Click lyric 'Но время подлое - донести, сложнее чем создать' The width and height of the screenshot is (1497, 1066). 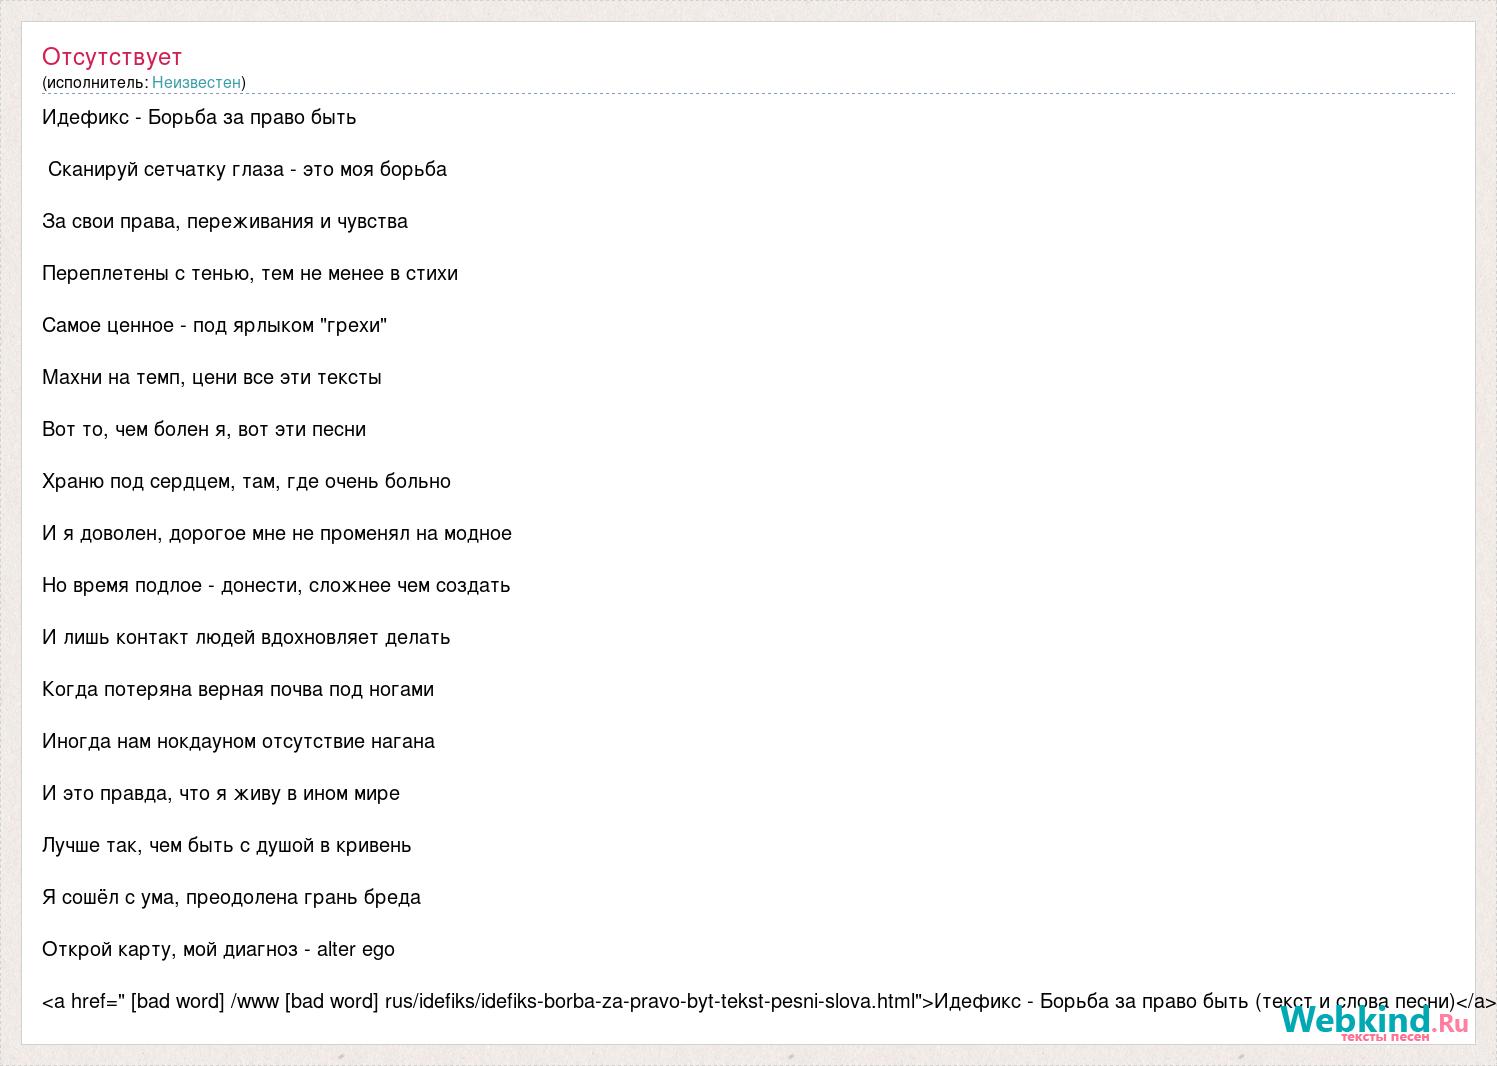pyautogui.click(x=276, y=585)
